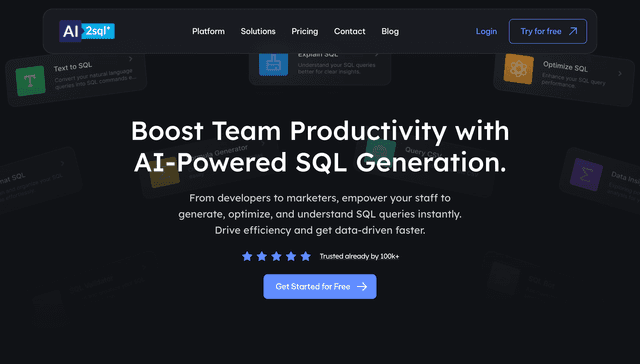This screenshot has height=364, width=640.
Task: Expand the Text to SQL card chevron
Action: pyautogui.click(x=131, y=59)
